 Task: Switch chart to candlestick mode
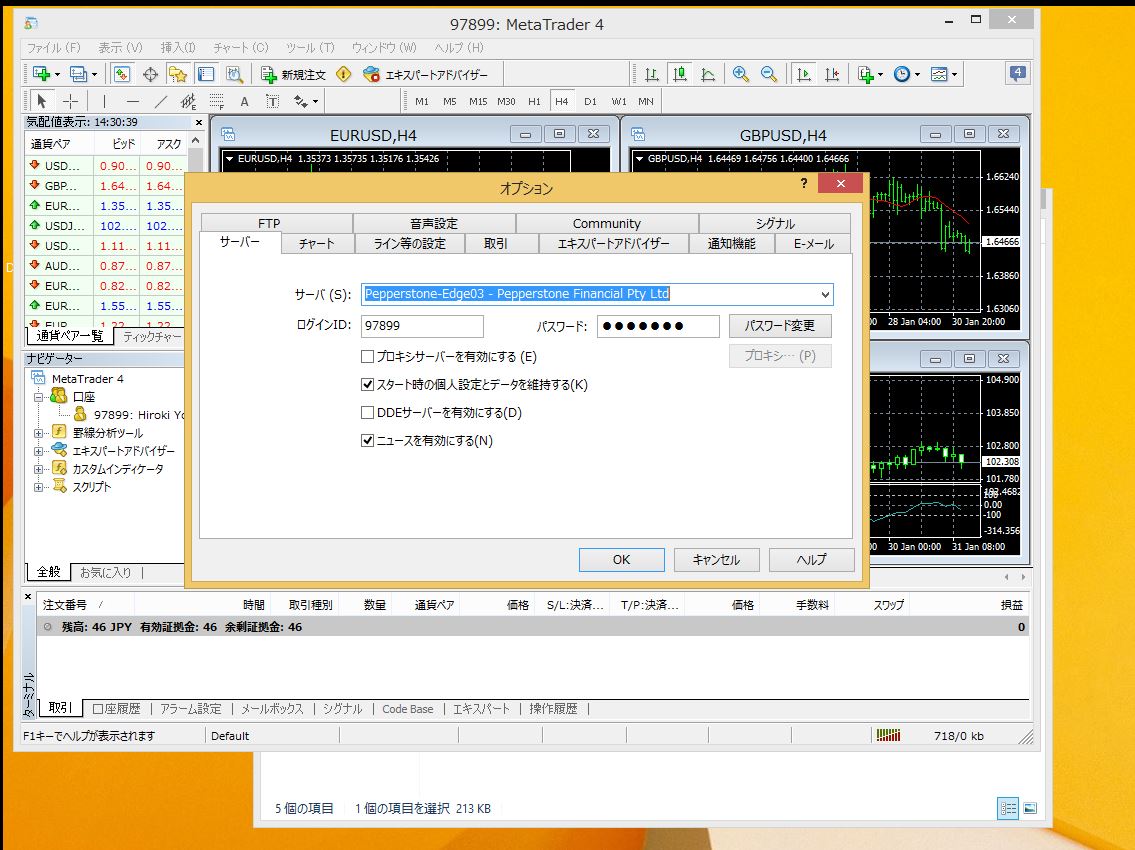(x=680, y=74)
